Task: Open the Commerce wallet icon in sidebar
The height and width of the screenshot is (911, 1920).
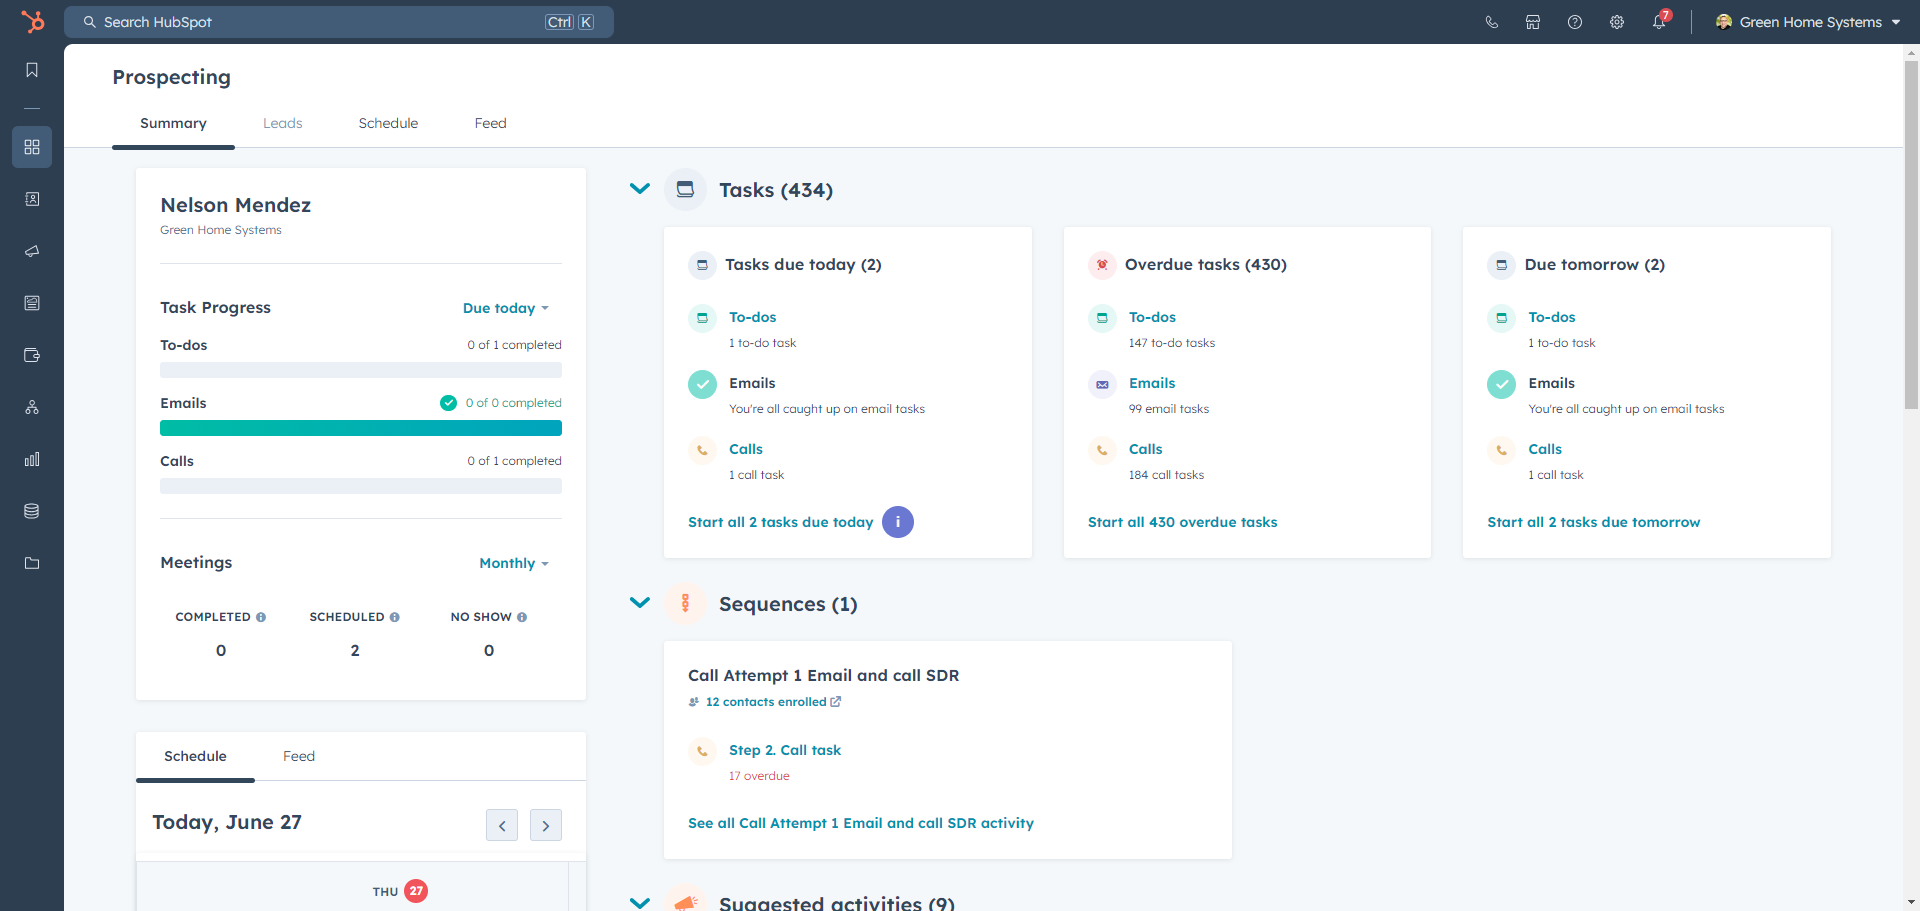Action: pyautogui.click(x=32, y=355)
